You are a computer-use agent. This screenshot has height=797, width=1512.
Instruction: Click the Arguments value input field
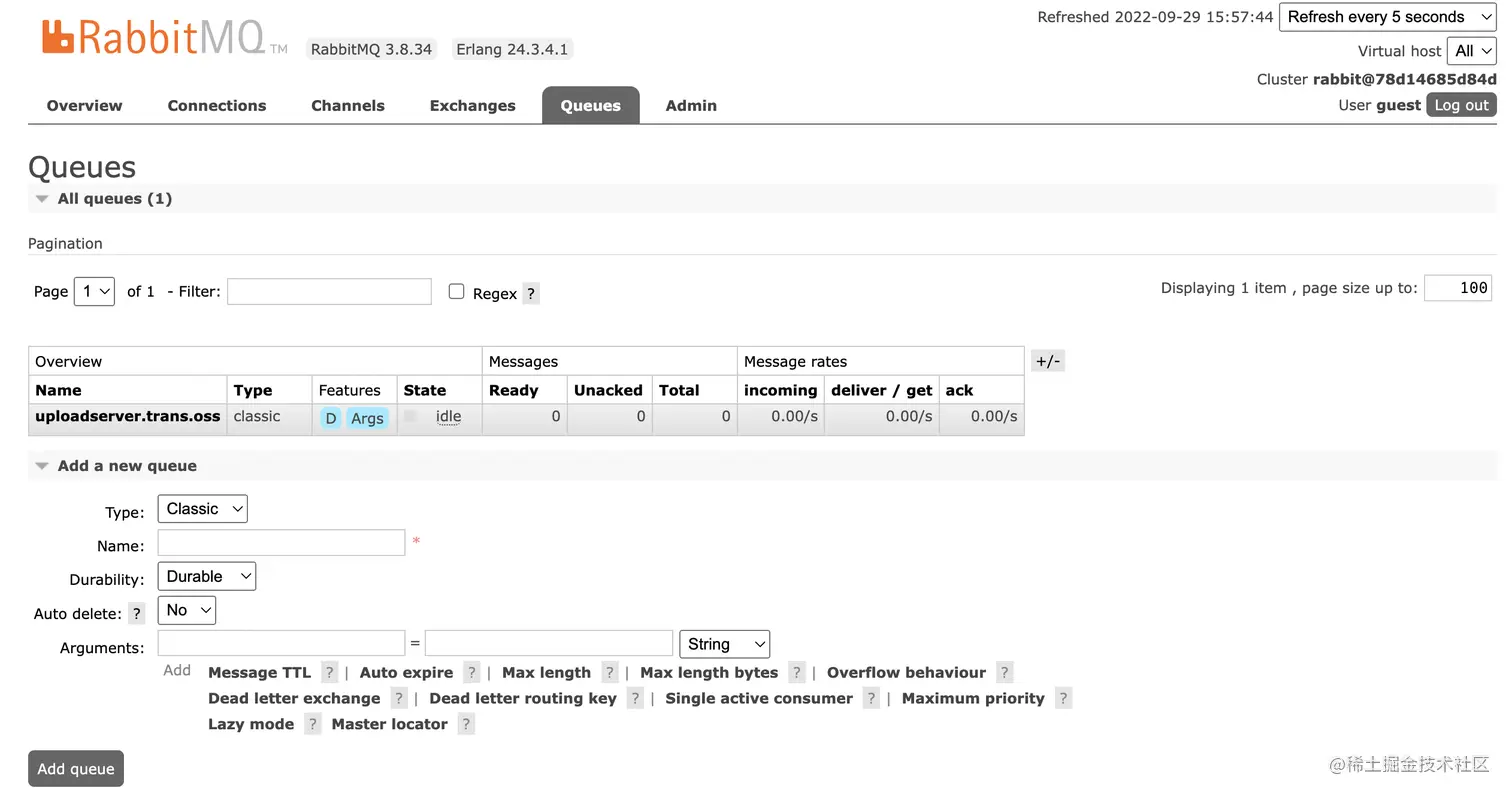(549, 643)
